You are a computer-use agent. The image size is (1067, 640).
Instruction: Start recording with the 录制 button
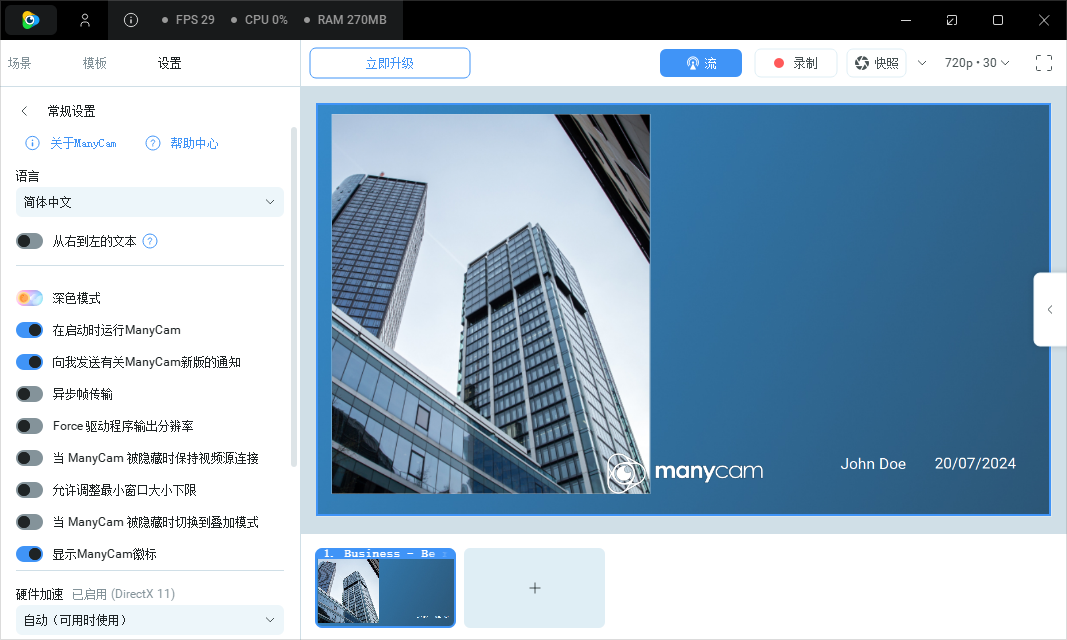pos(795,63)
